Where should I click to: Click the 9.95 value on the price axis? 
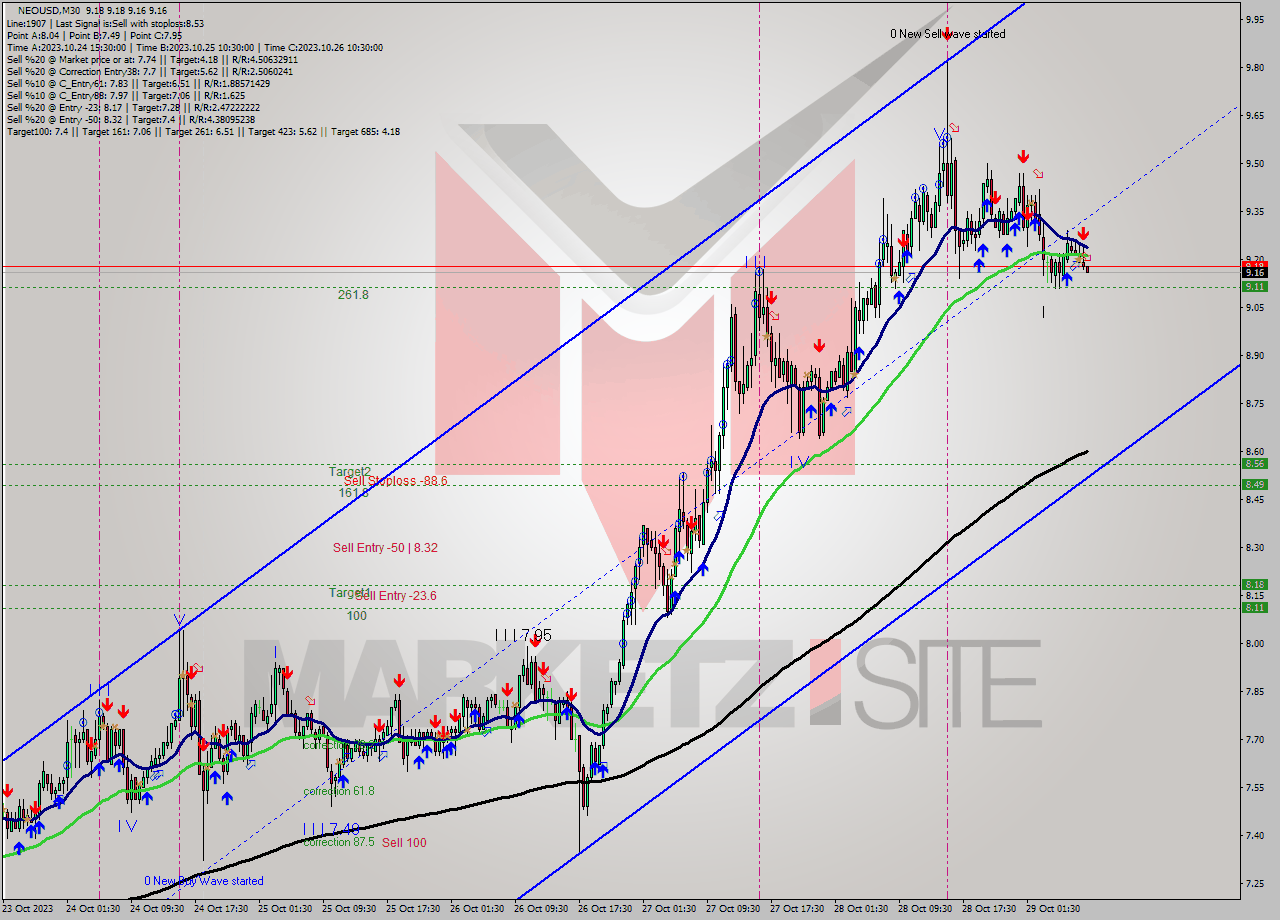click(1255, 19)
